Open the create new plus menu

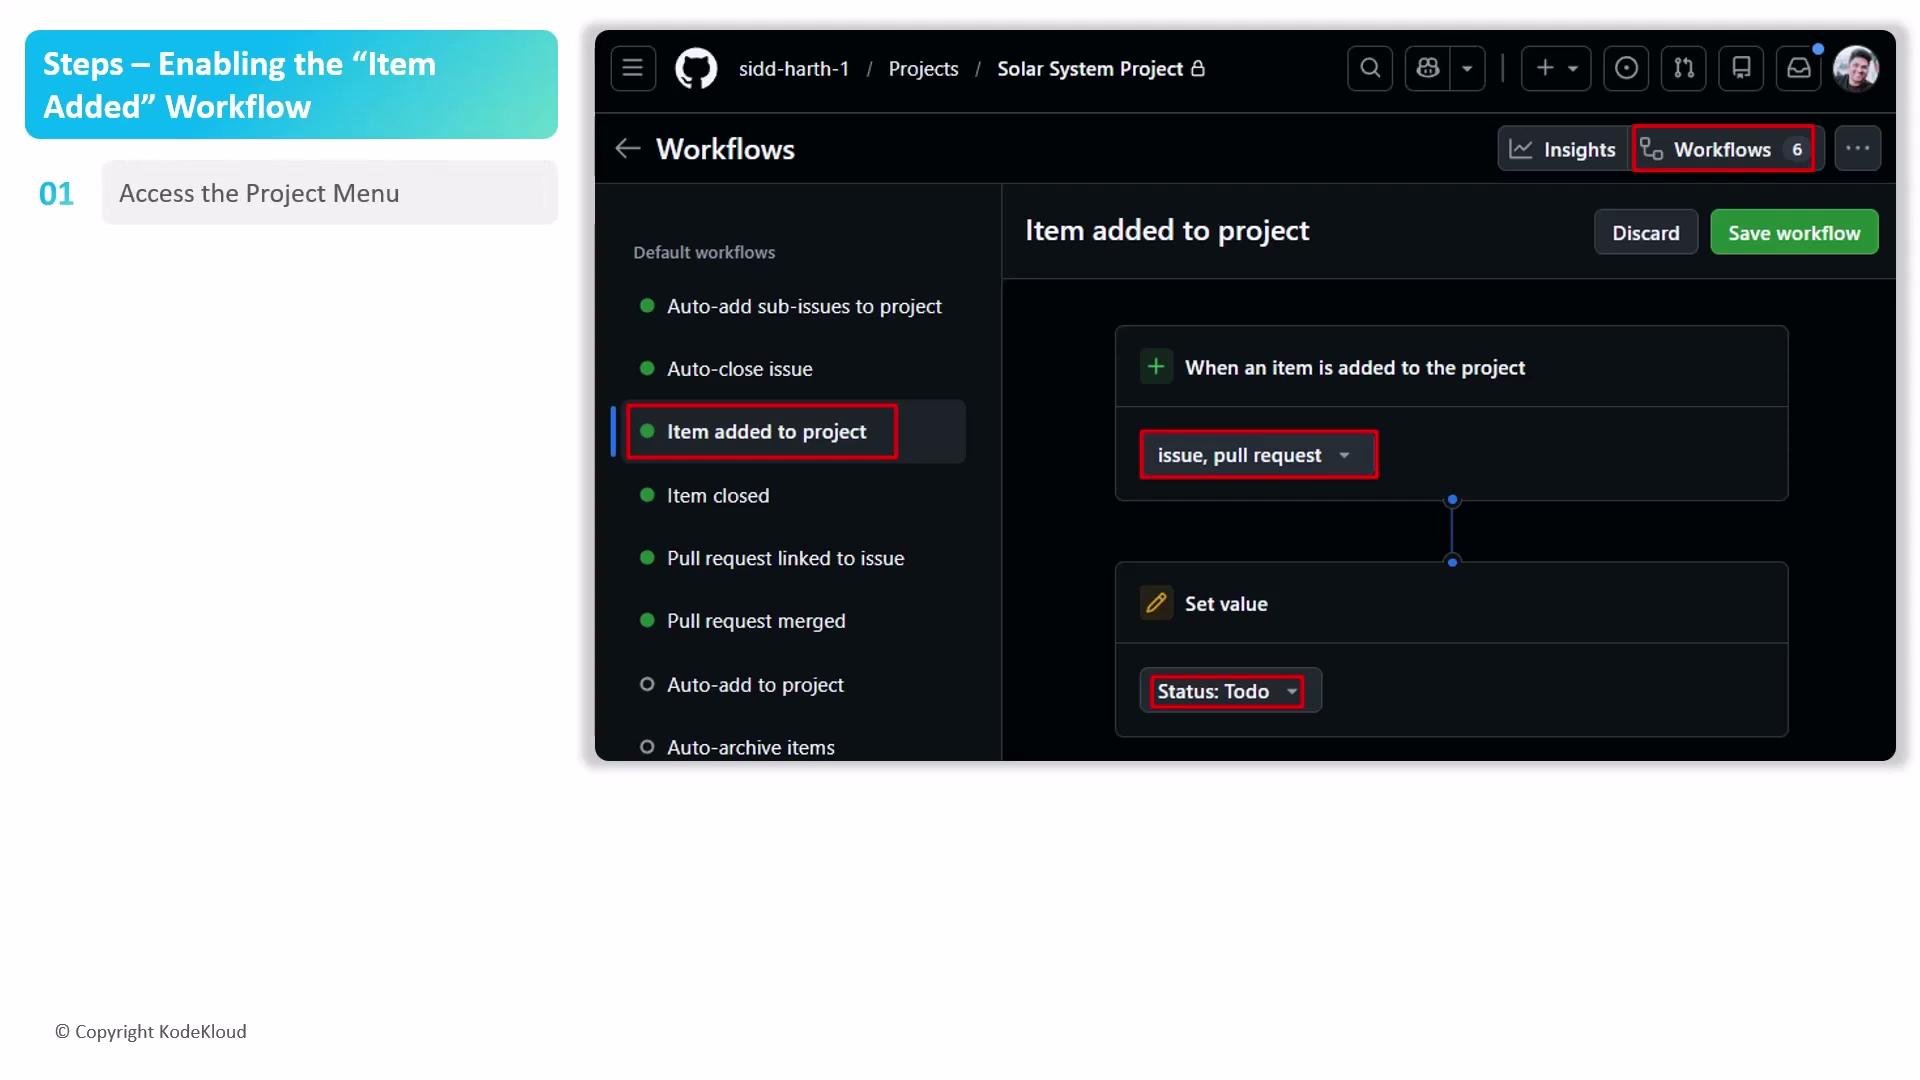(x=1556, y=68)
